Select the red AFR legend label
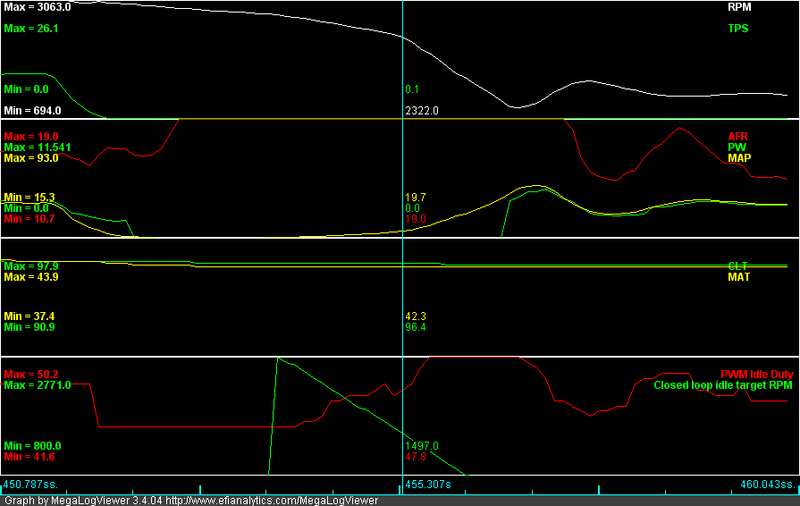The width and height of the screenshot is (800, 506). point(737,135)
